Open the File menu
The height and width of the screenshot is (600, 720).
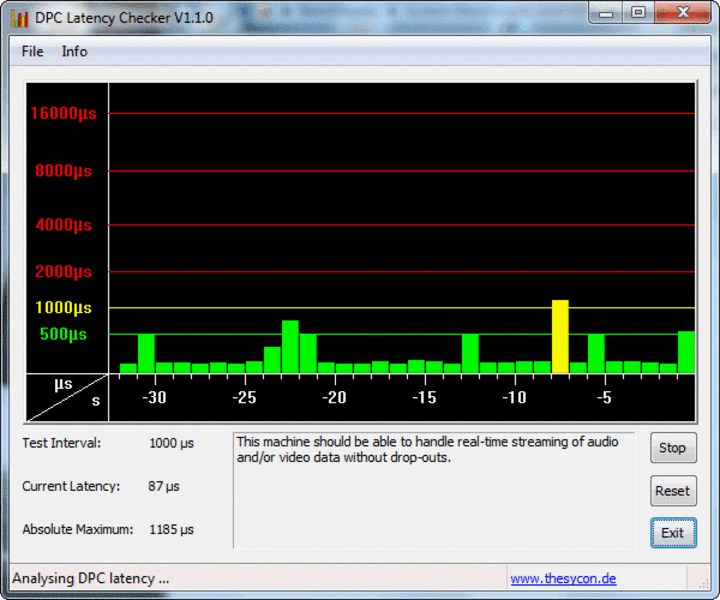coord(32,51)
